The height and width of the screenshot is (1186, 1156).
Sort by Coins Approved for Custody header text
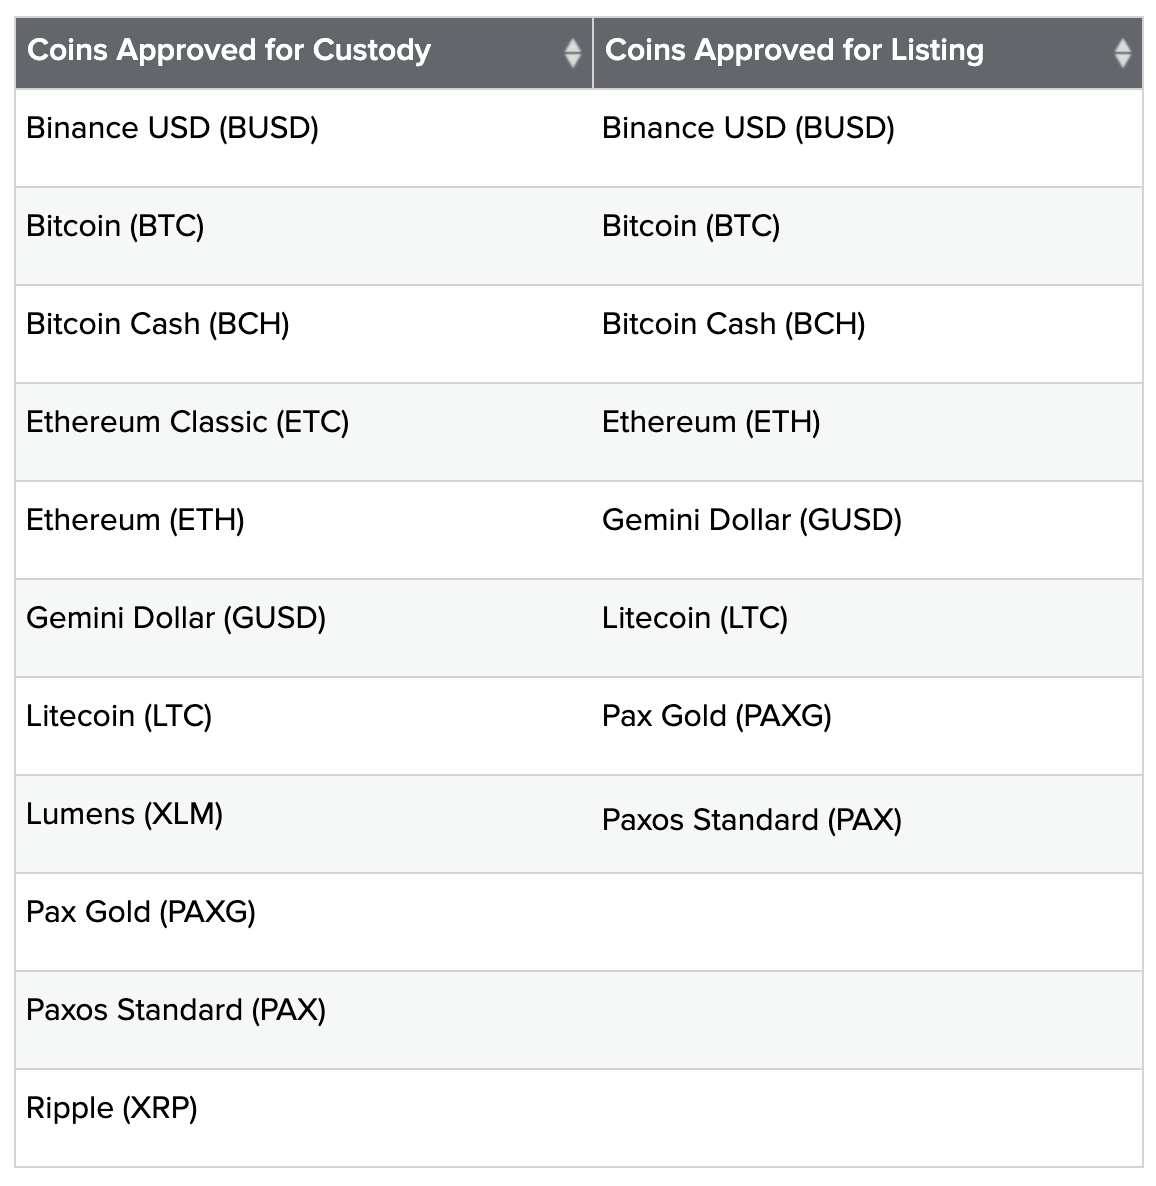(229, 50)
